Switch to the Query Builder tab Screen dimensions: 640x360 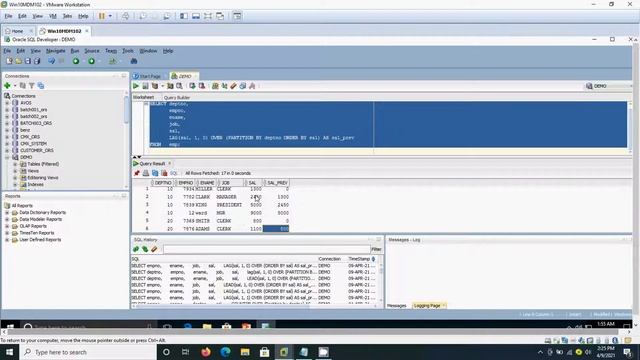(177, 98)
